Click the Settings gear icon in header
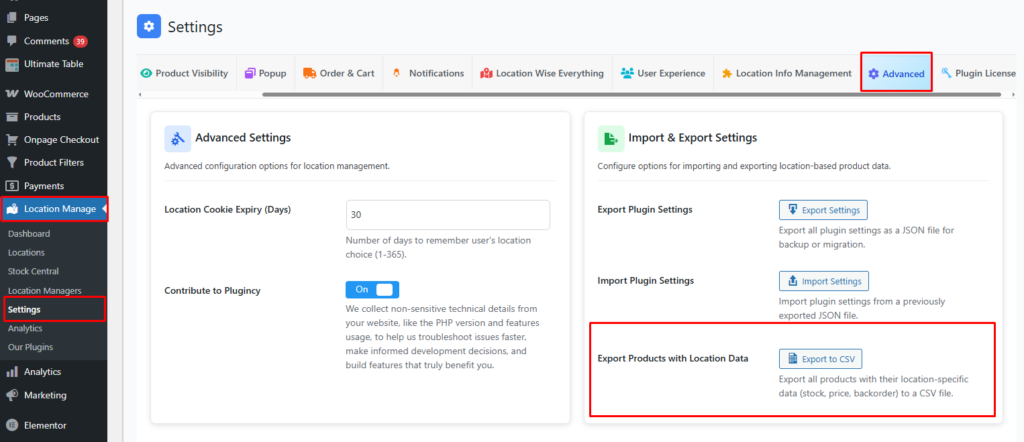1024x442 pixels. [x=149, y=27]
